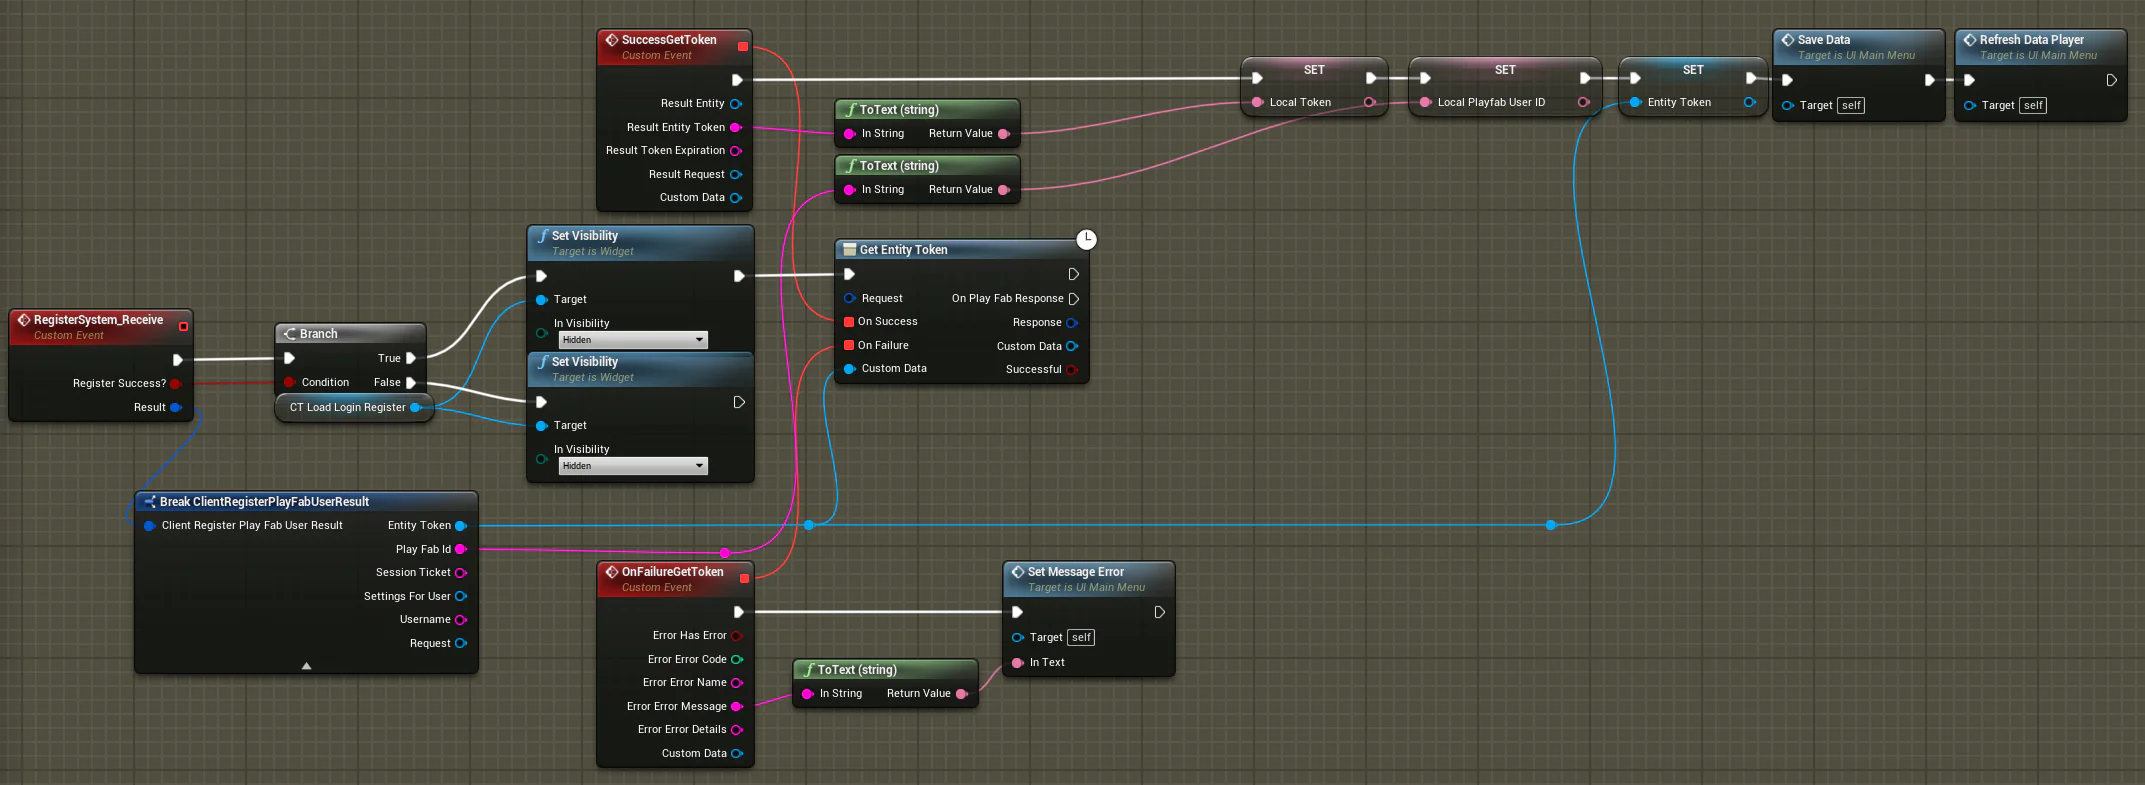The width and height of the screenshot is (2145, 785).
Task: Click the Get Entity Token header icon
Action: pyautogui.click(x=849, y=250)
